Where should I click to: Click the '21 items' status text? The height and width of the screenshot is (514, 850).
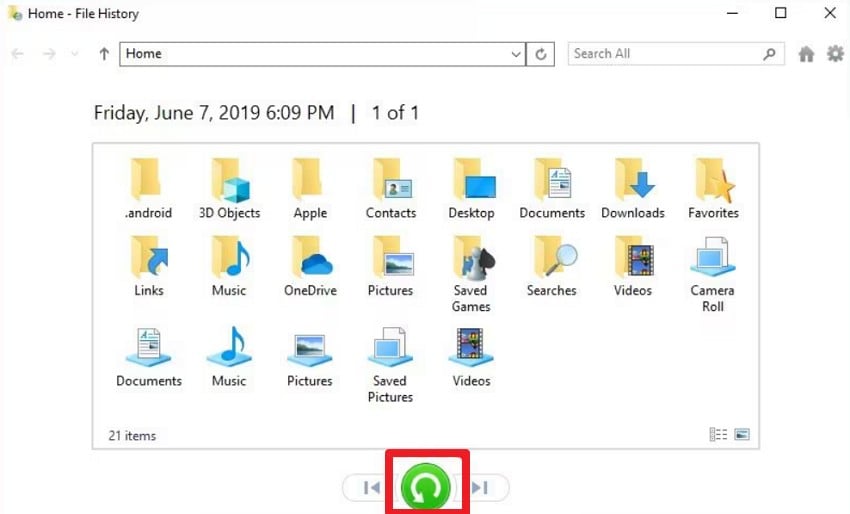click(132, 436)
